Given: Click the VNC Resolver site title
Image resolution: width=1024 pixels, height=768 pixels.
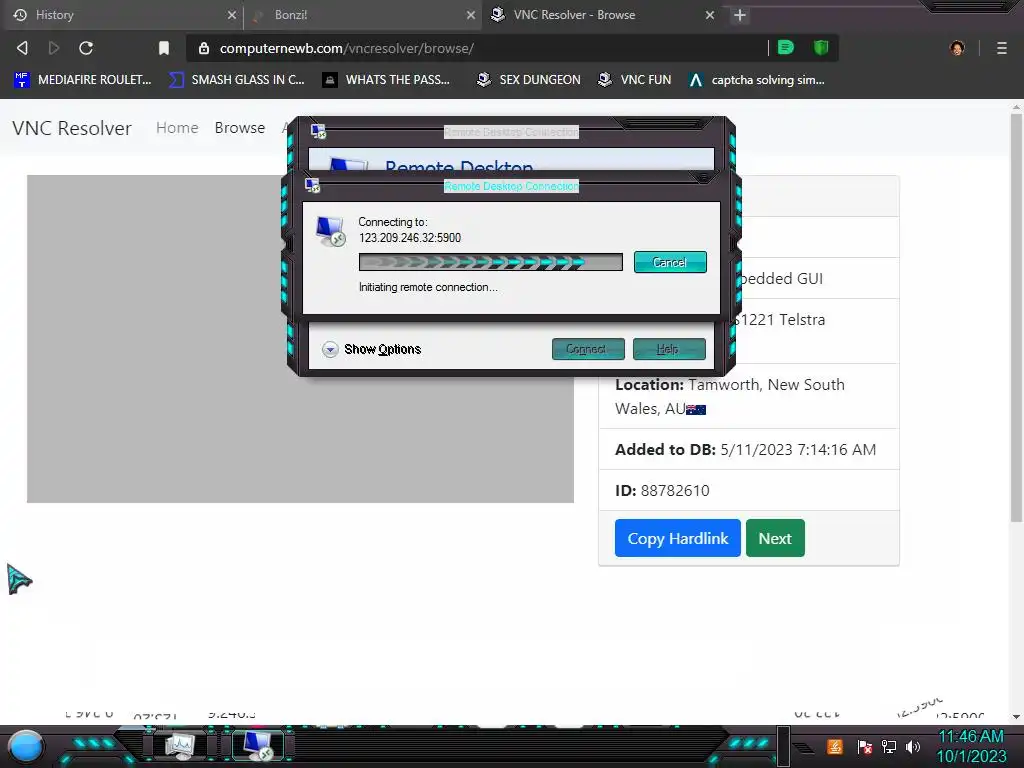Looking at the screenshot, I should pyautogui.click(x=72, y=128).
